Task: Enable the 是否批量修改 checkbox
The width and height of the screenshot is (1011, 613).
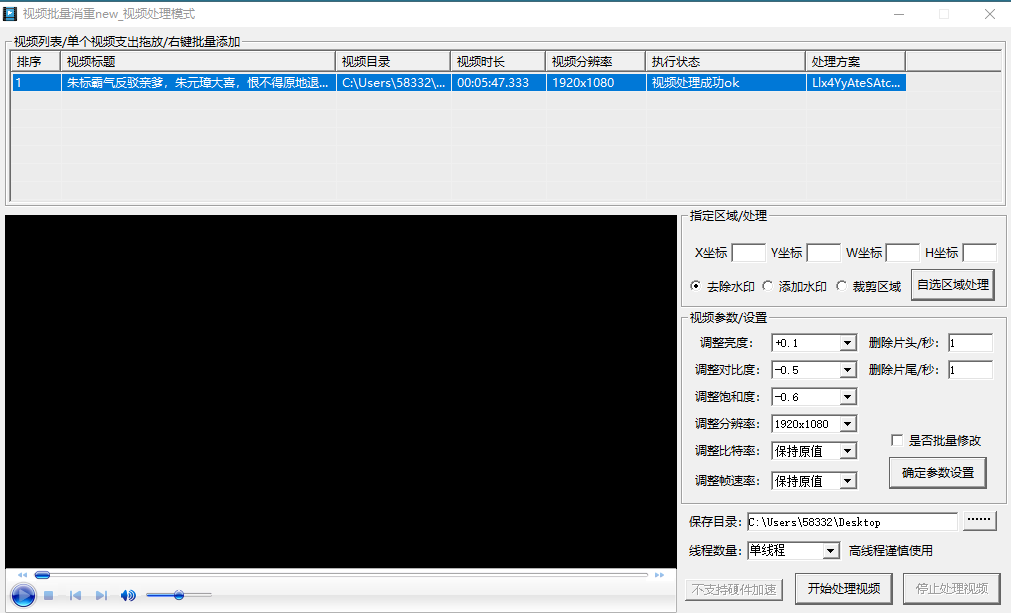Action: 897,440
